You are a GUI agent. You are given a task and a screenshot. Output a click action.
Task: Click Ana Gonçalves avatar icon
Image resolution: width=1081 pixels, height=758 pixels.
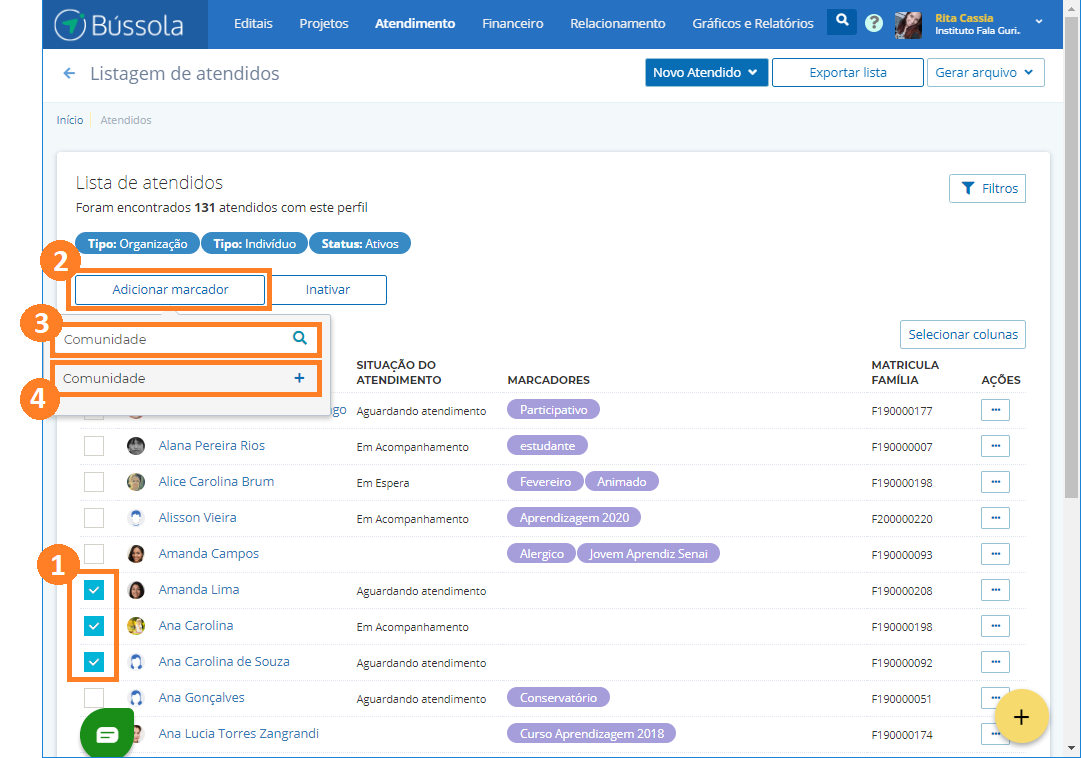tap(136, 697)
